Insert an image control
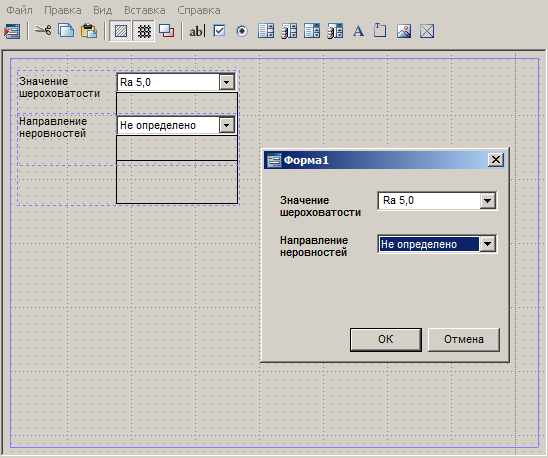 (404, 31)
